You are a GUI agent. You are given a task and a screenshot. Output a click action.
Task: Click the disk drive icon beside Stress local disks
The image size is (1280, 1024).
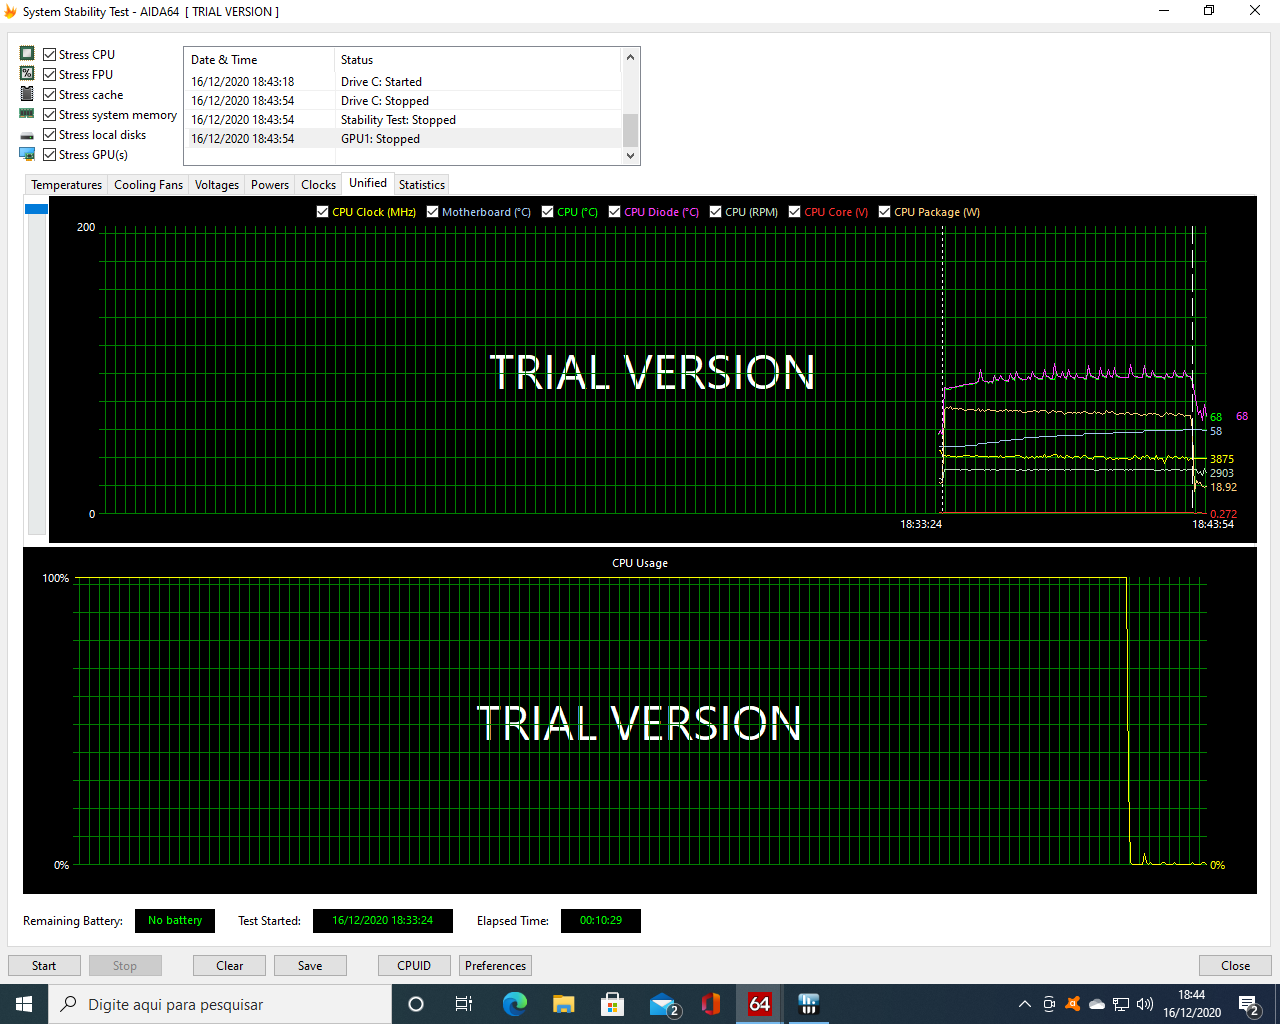click(27, 135)
